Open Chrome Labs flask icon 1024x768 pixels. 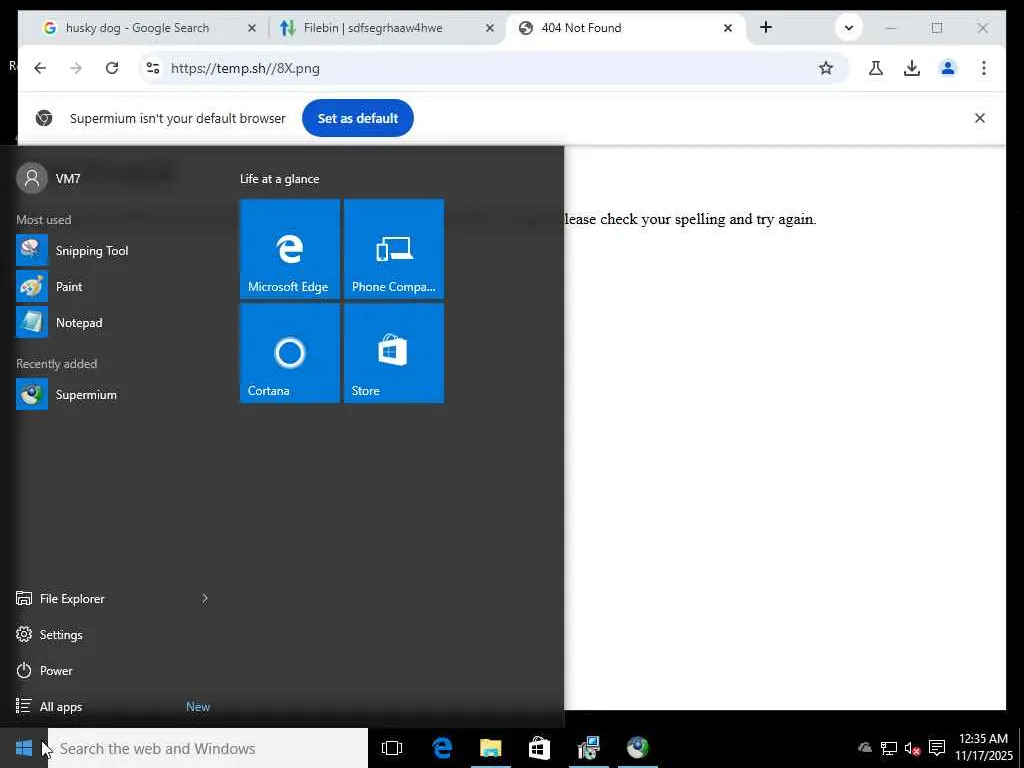(876, 68)
